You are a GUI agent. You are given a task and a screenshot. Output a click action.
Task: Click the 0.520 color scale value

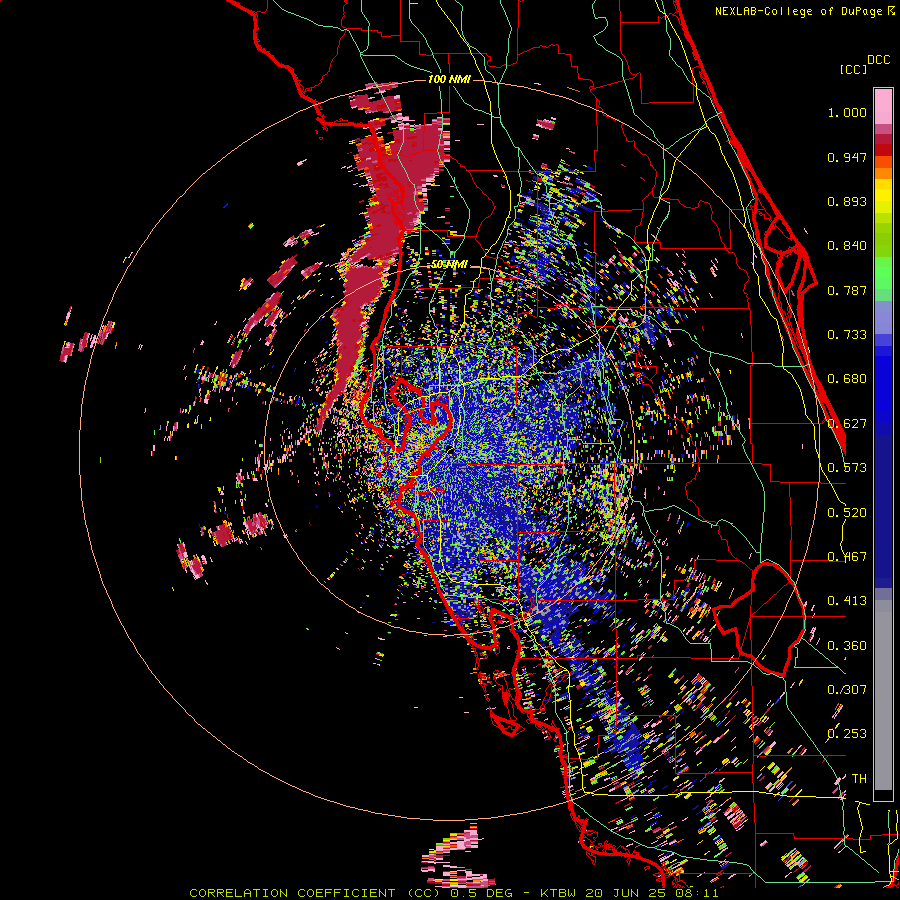[x=847, y=513]
